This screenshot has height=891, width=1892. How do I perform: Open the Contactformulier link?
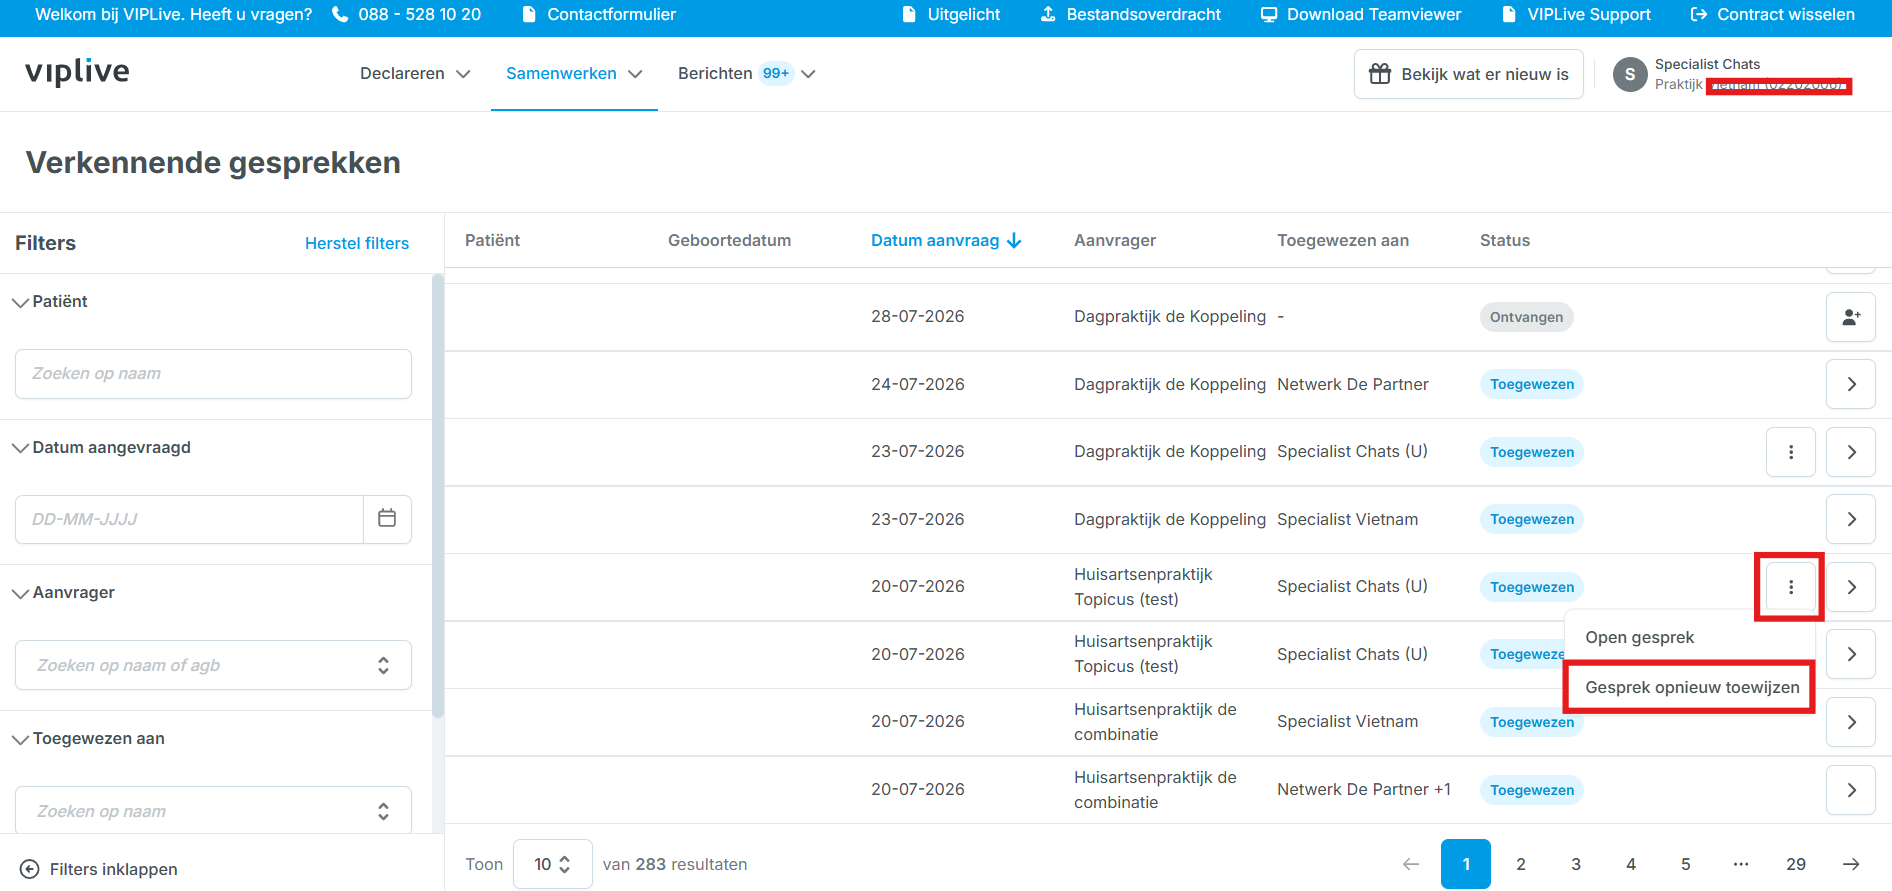pos(599,14)
